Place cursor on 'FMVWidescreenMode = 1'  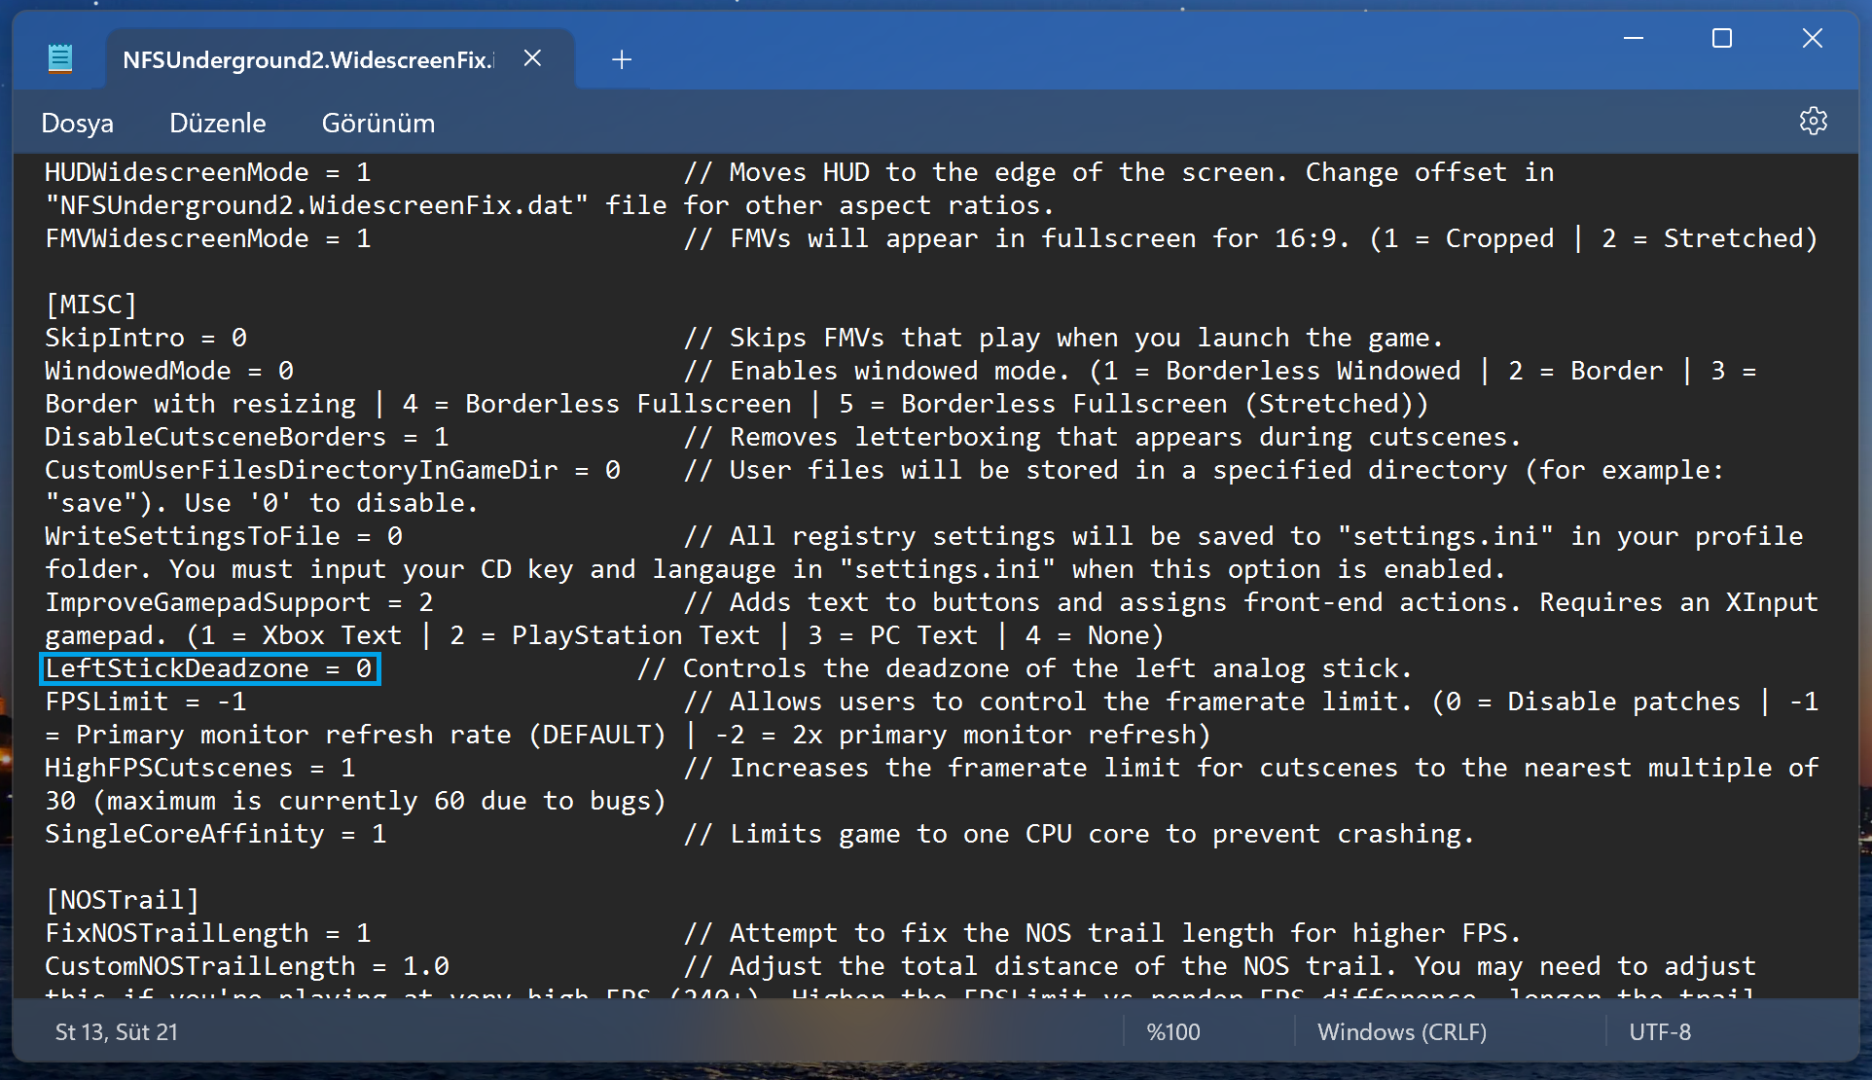(208, 238)
